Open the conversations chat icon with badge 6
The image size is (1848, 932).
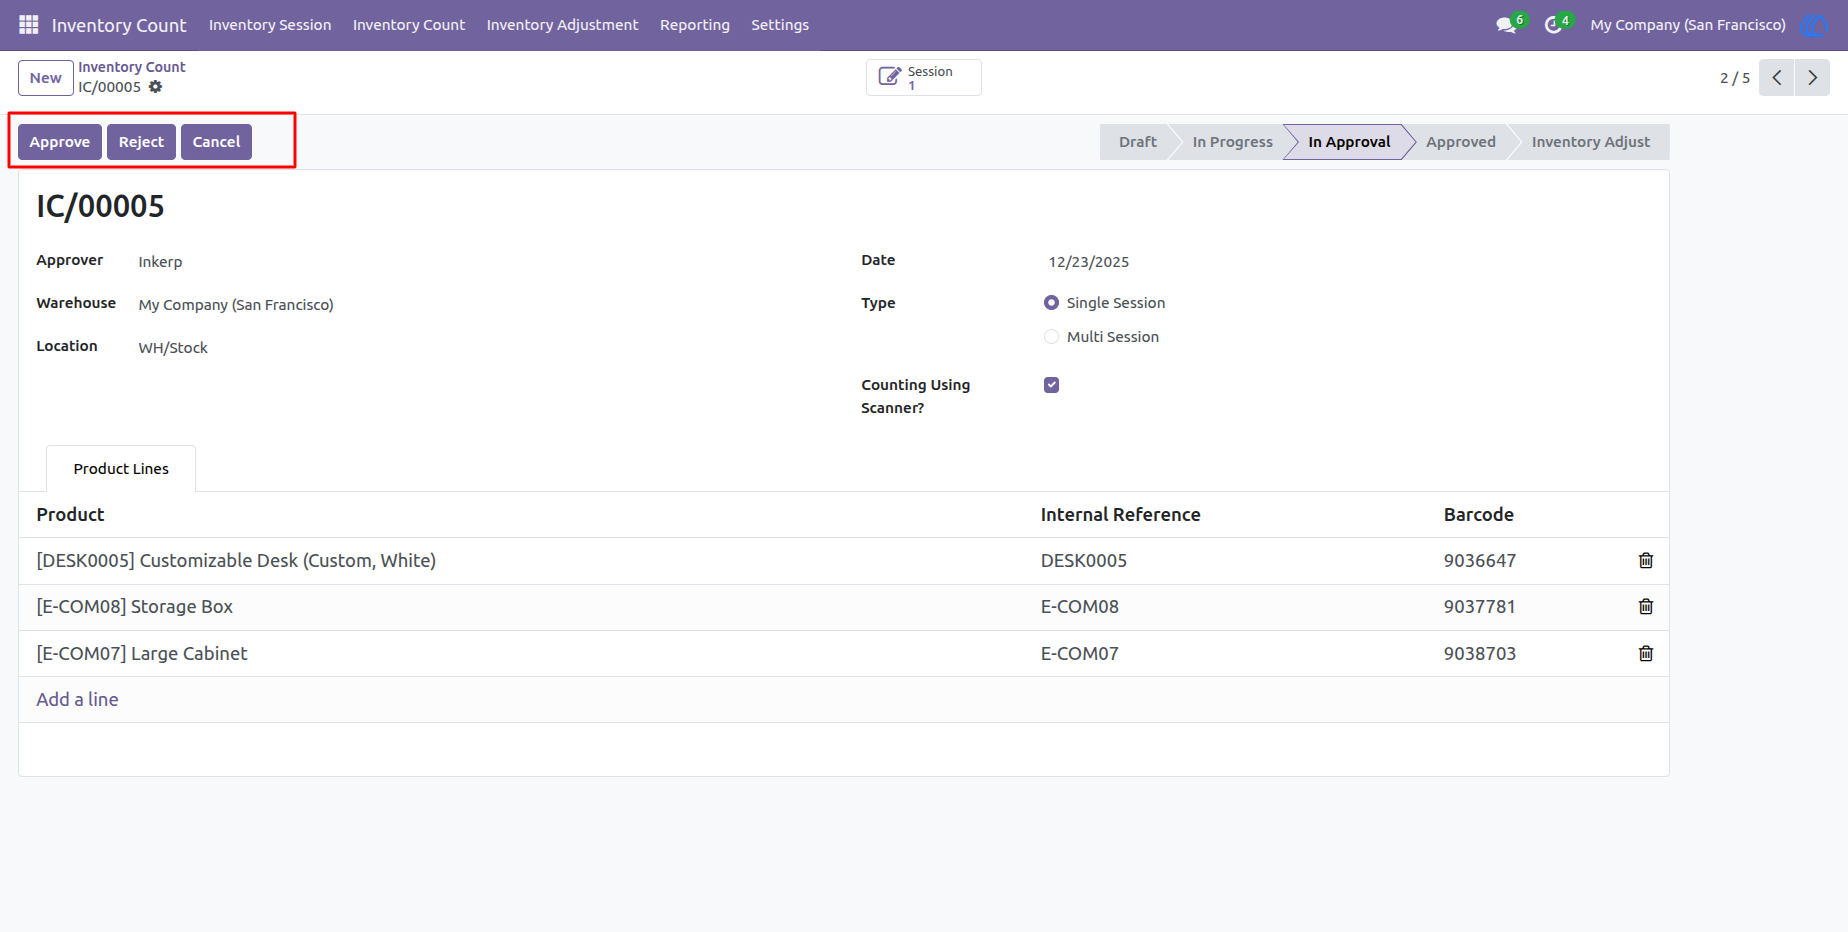coord(1508,25)
